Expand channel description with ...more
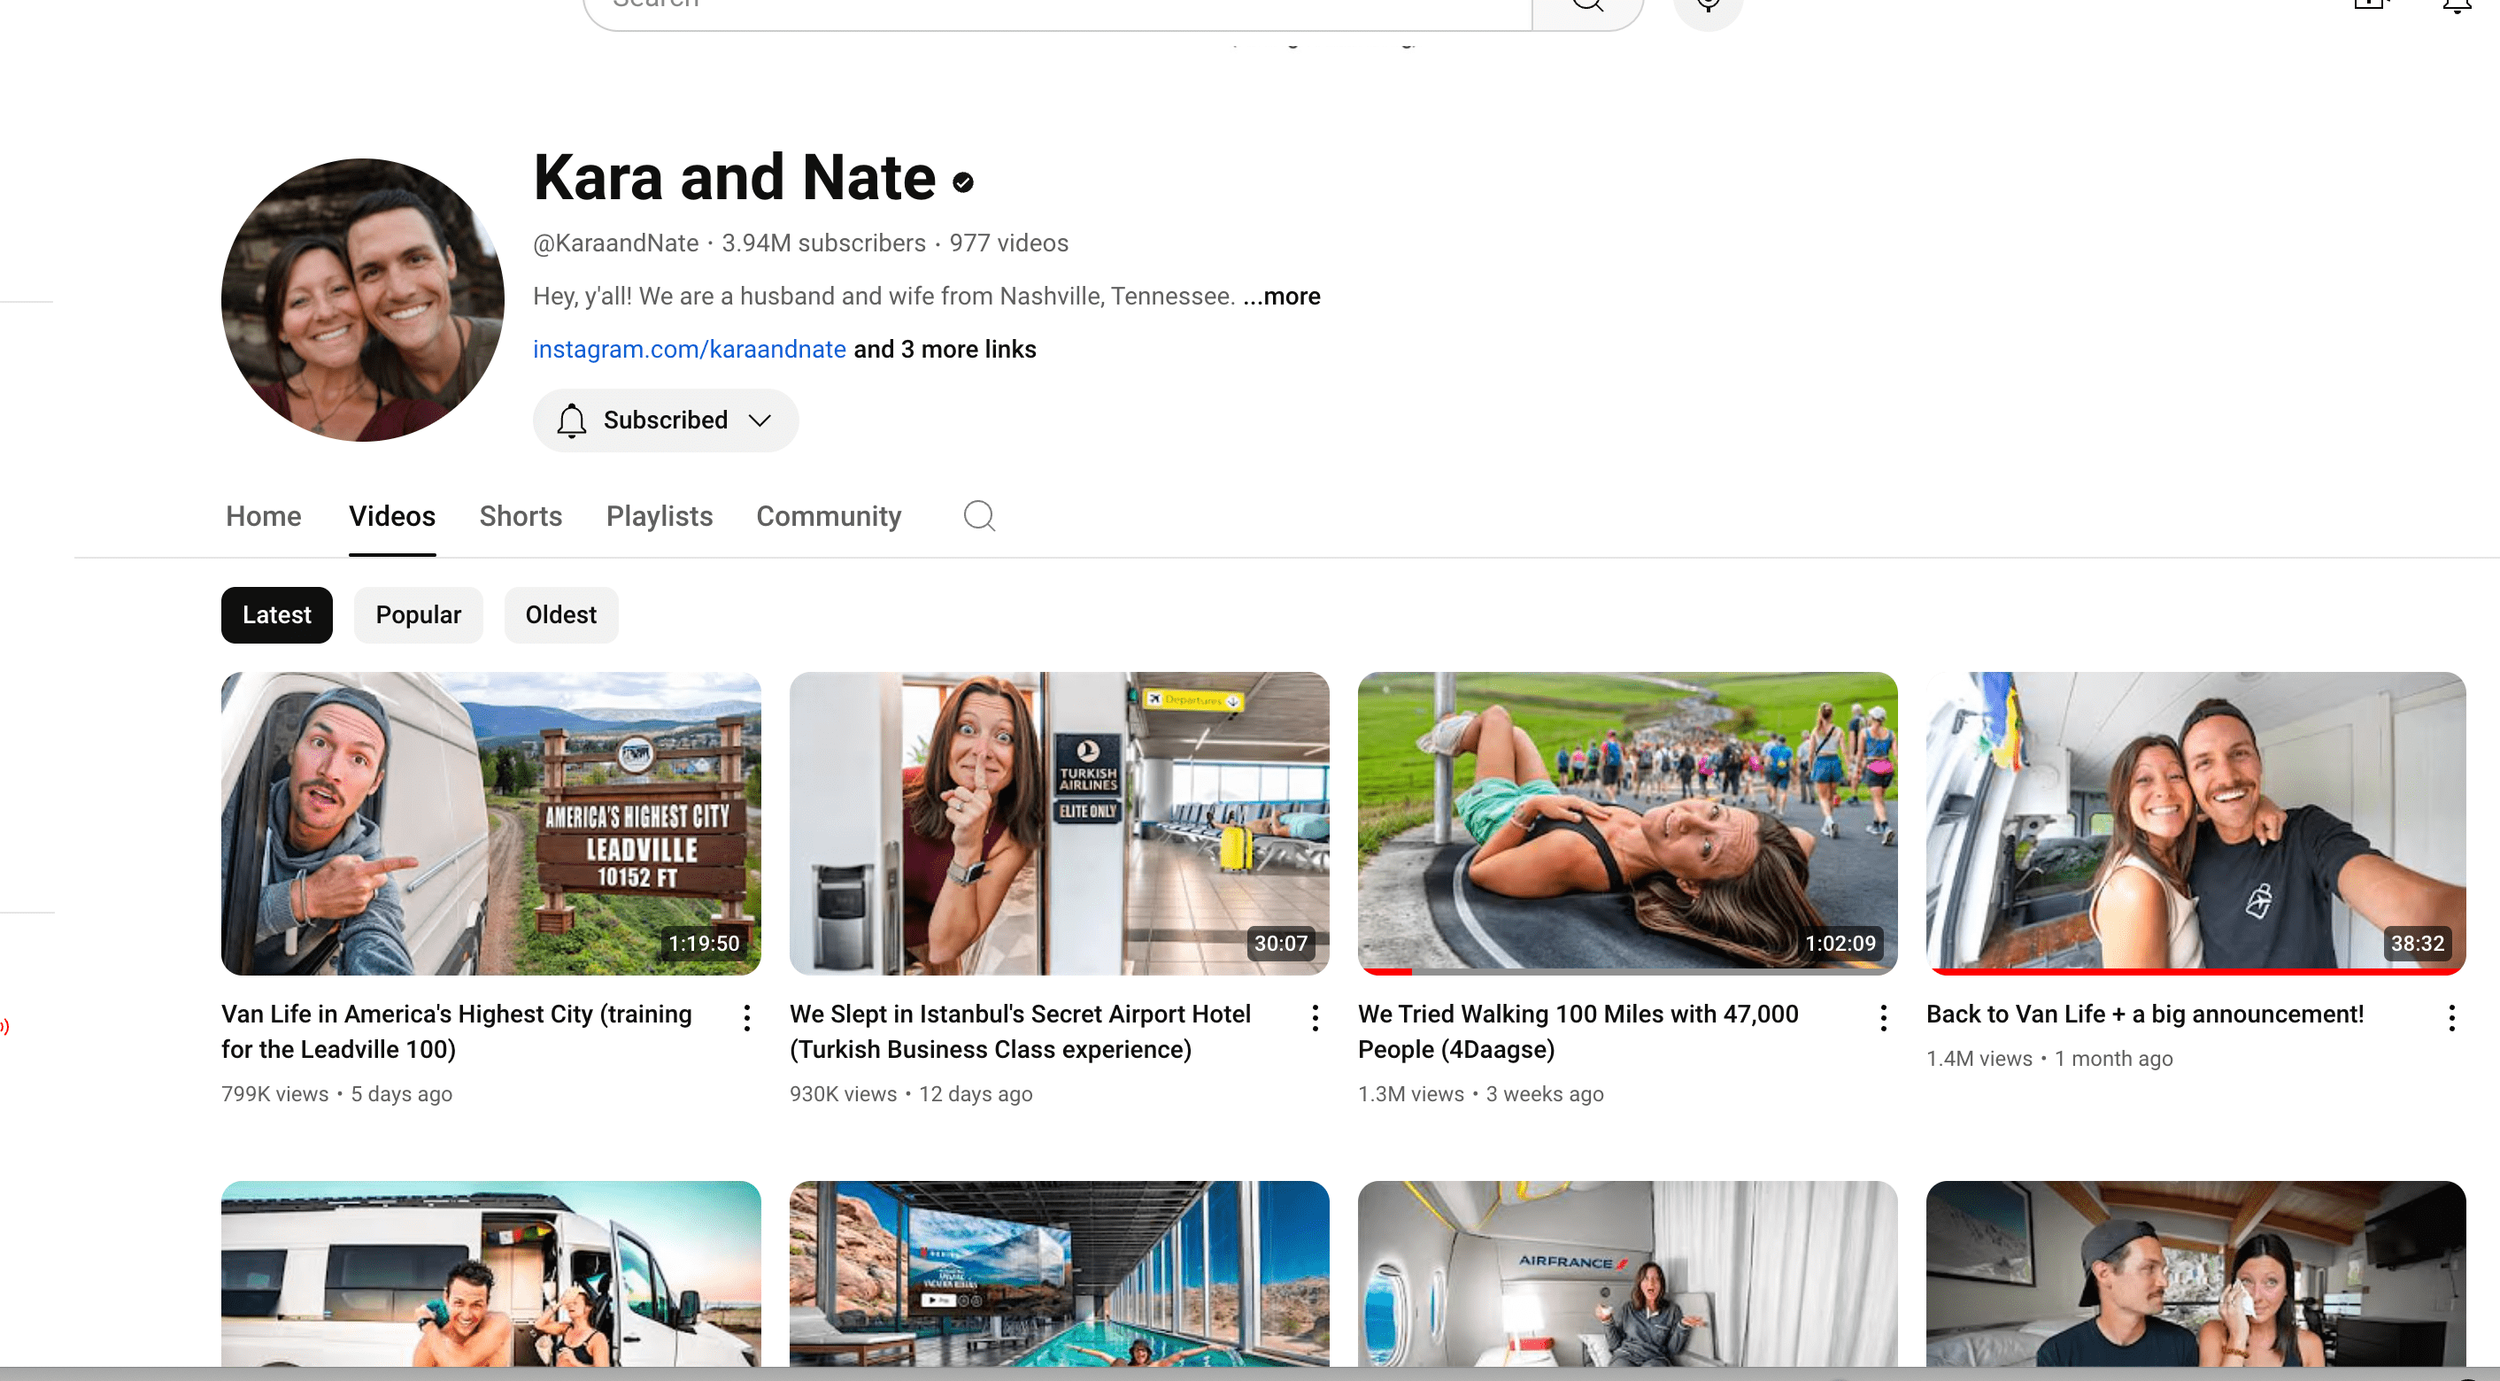The width and height of the screenshot is (2500, 1381). pos(1282,297)
